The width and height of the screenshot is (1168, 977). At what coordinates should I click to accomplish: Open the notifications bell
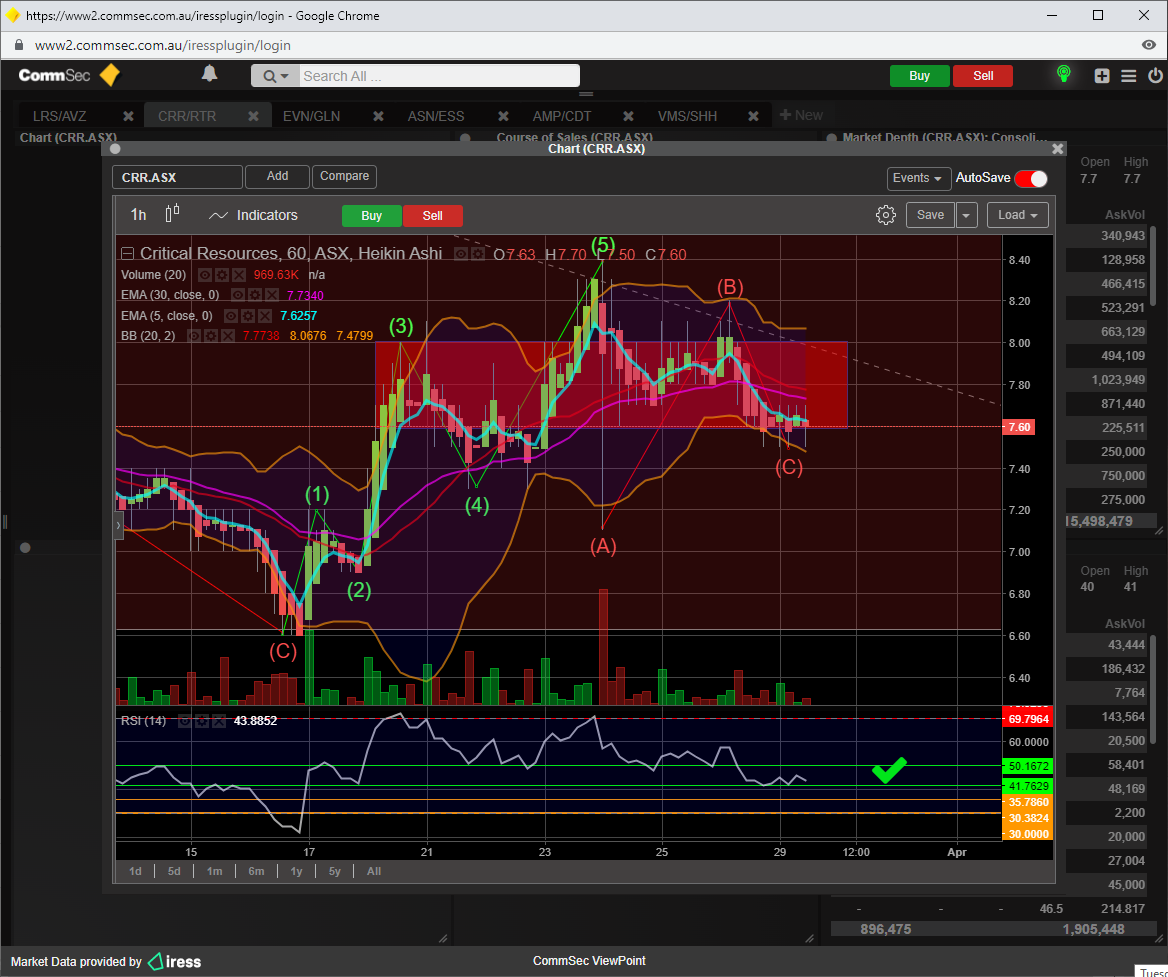coord(209,74)
